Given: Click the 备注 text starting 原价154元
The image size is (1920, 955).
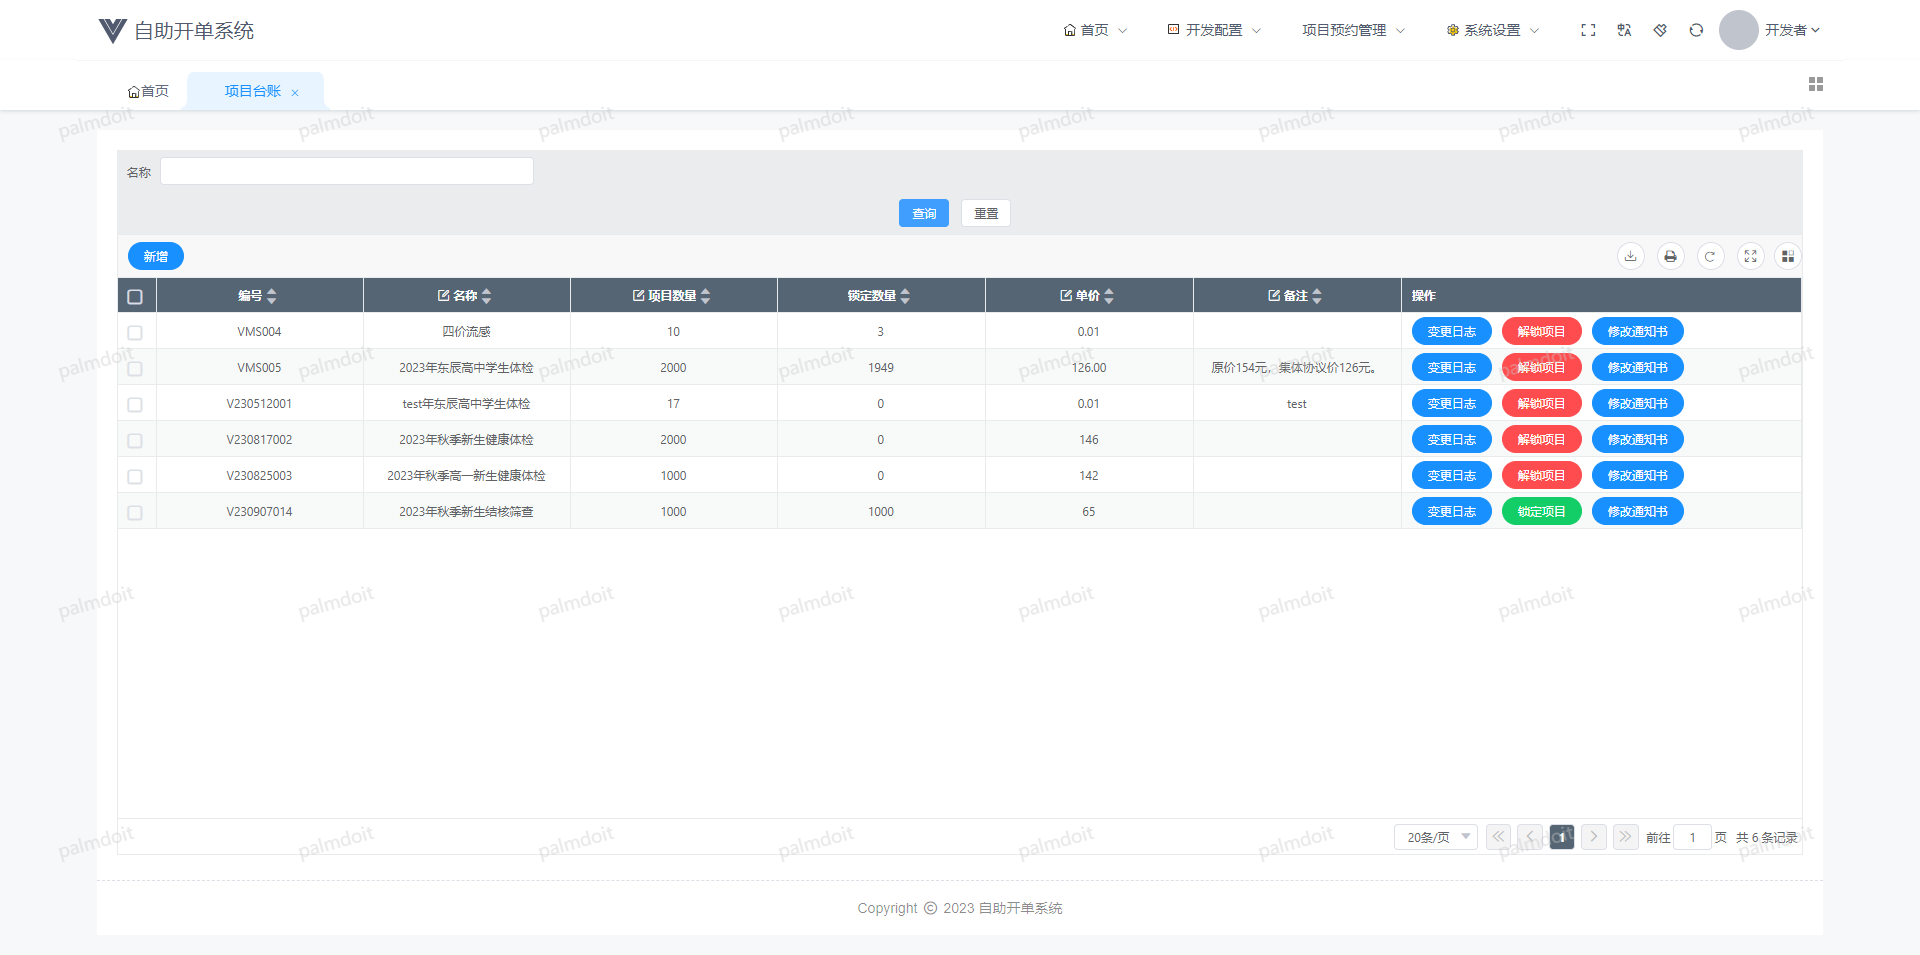Looking at the screenshot, I should point(1297,367).
